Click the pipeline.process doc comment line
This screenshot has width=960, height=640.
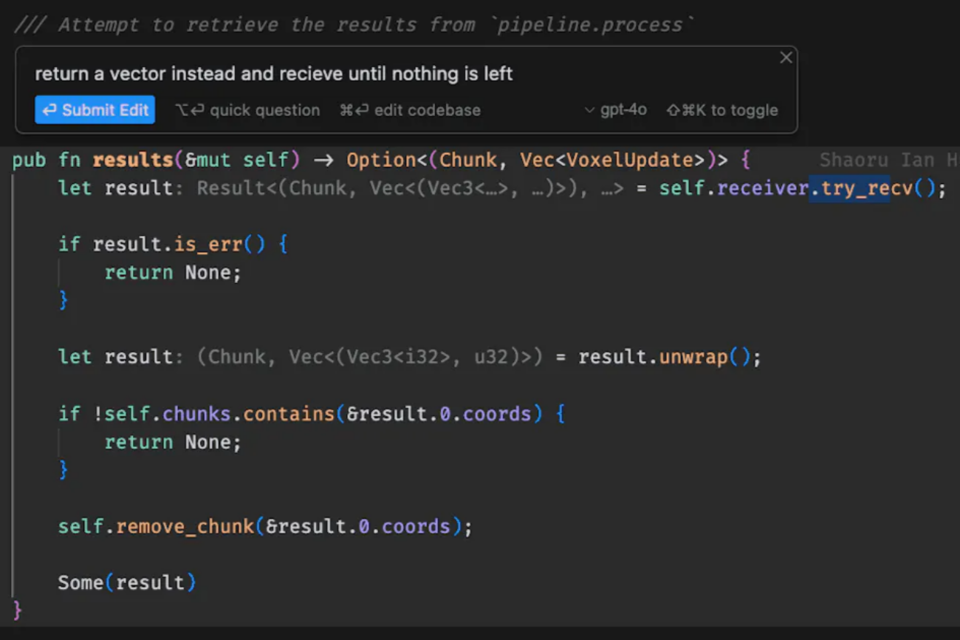pos(354,24)
